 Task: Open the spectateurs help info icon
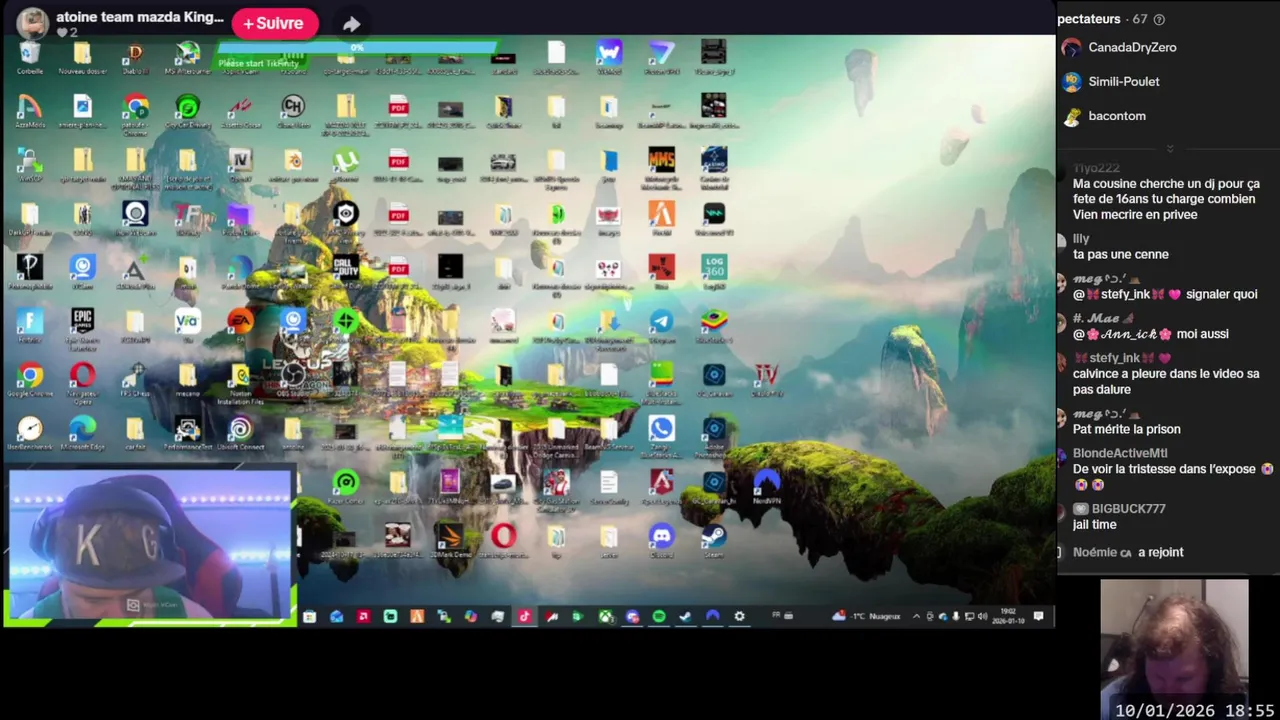point(1159,19)
